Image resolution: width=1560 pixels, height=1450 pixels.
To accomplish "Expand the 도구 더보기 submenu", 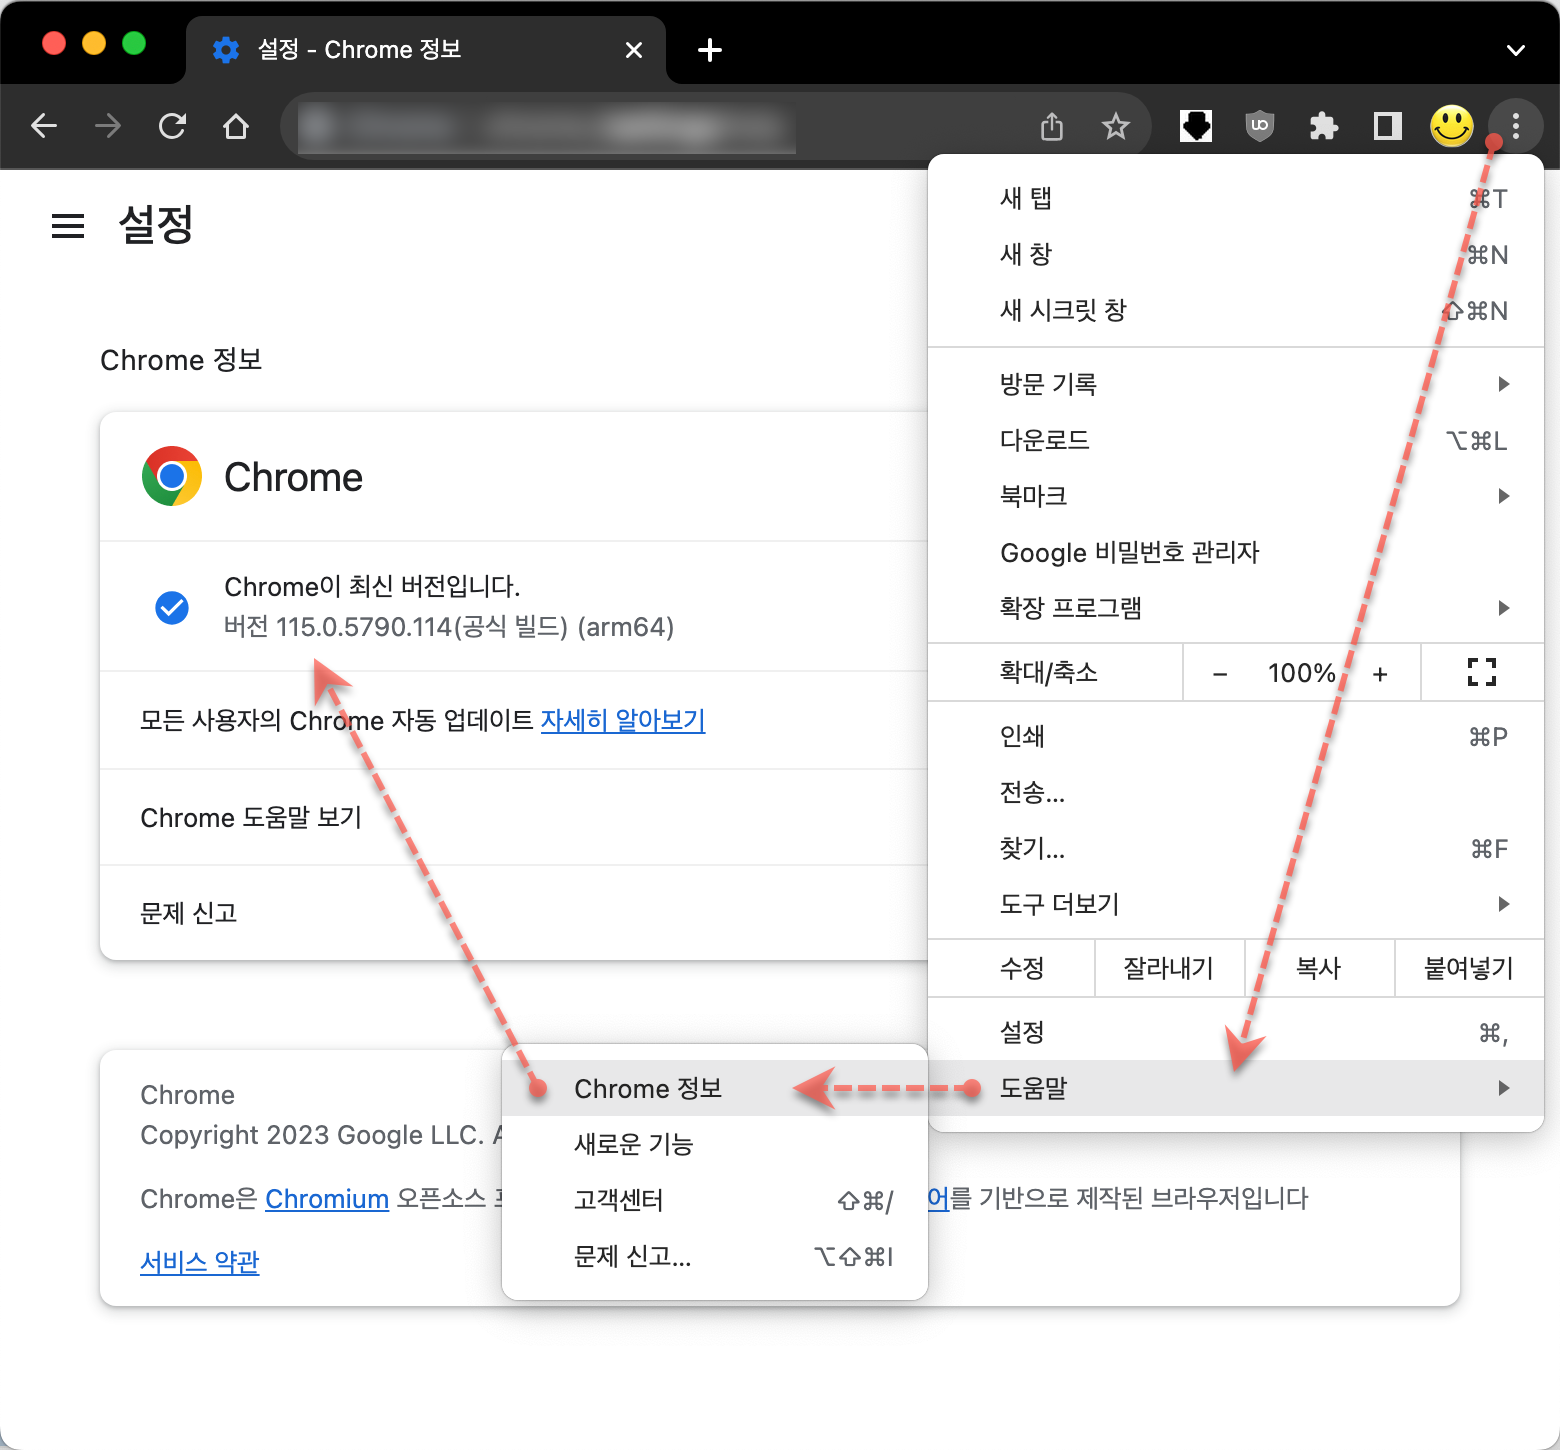I will pos(1236,904).
